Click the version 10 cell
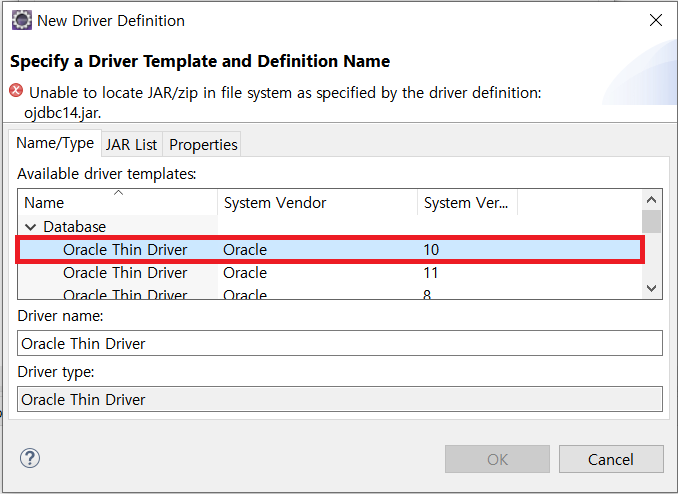The height and width of the screenshot is (494, 678). coord(431,250)
